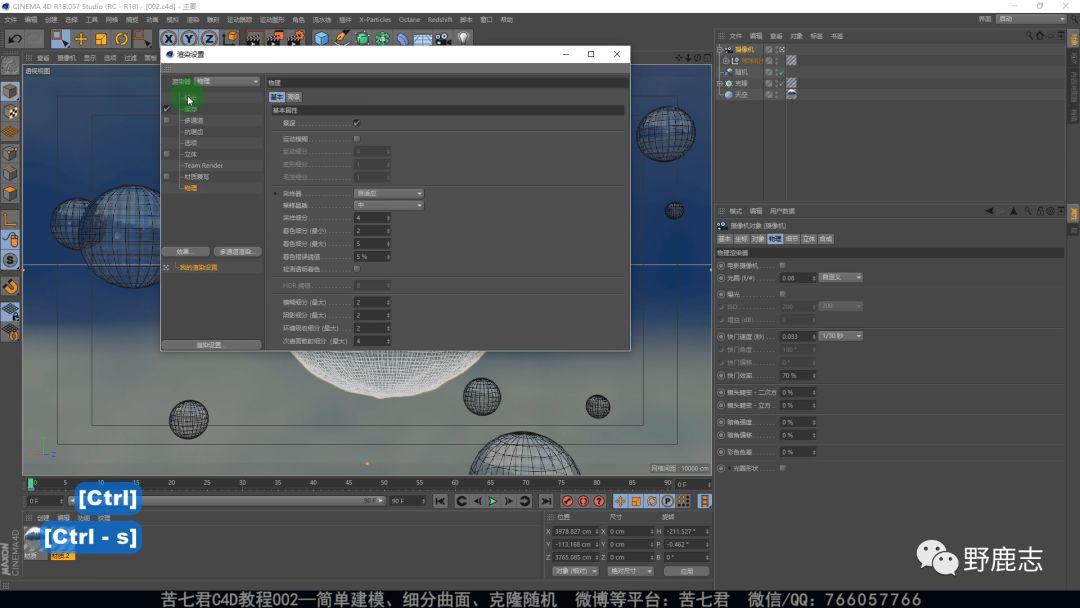1080x608 pixels.
Task: Select the Rotate tool icon
Action: [121, 38]
